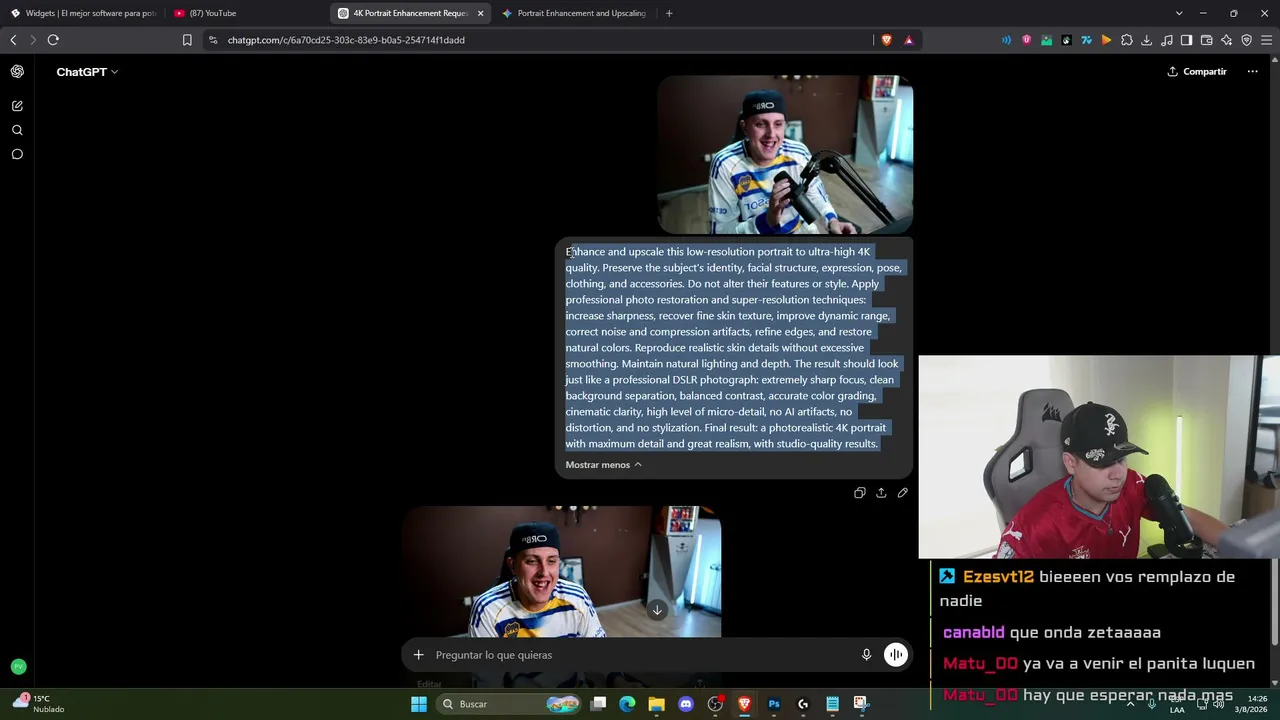Screen dimensions: 1280x720
Task: Focus the chatgpt.com address bar URL
Action: tap(346, 40)
